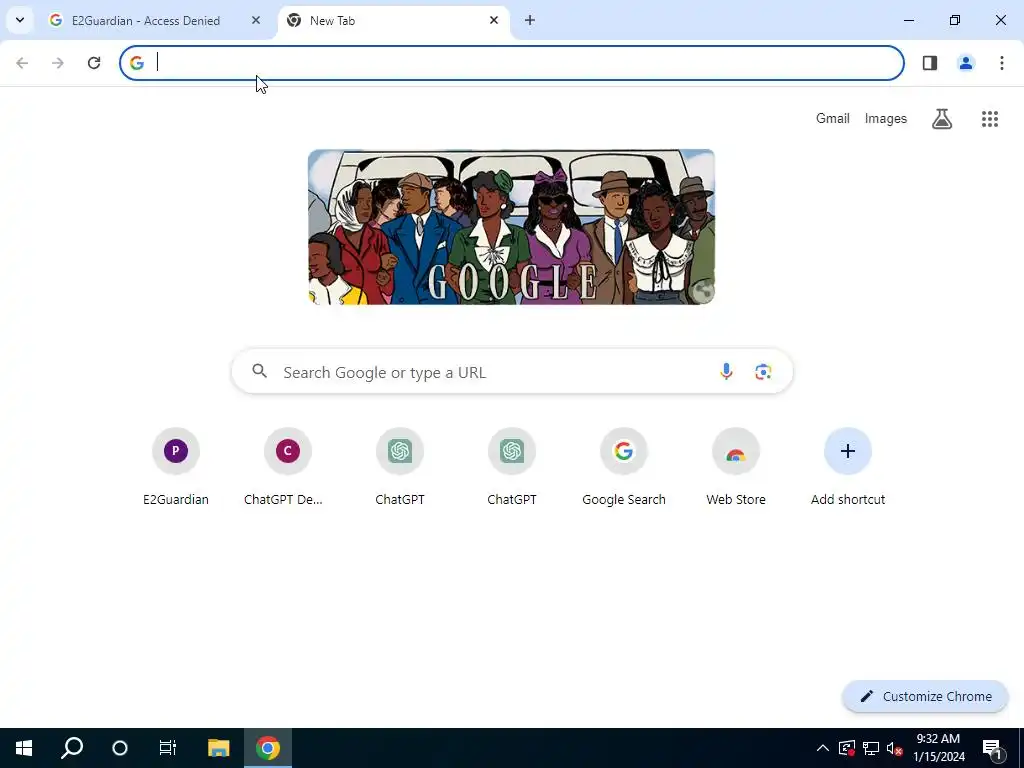Restore down the Chrome window
This screenshot has height=768, width=1024.
955,20
